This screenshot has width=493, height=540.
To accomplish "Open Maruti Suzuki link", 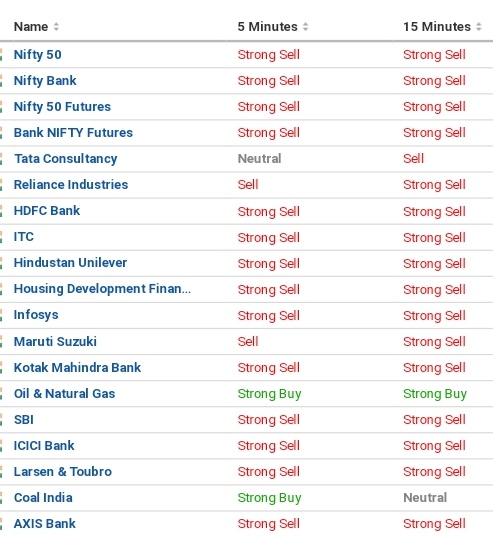I will click(55, 342).
